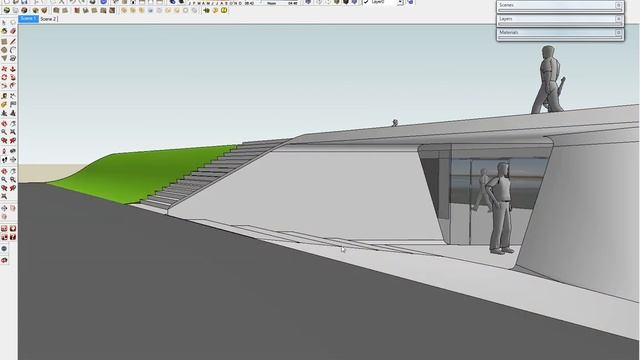Image resolution: width=640 pixels, height=360 pixels.
Task: Choose the Rotate tool
Action: (x=4, y=77)
